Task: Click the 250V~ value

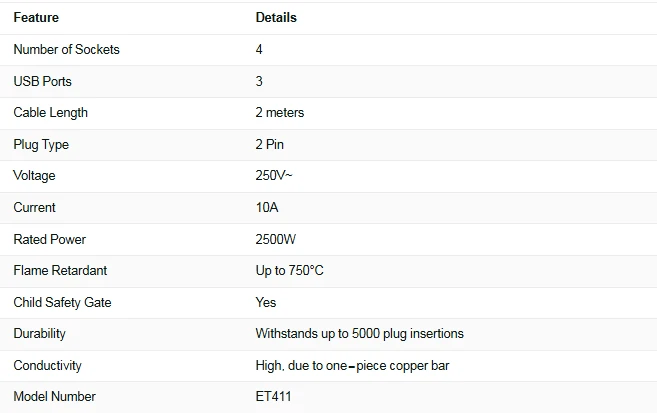Action: point(274,176)
